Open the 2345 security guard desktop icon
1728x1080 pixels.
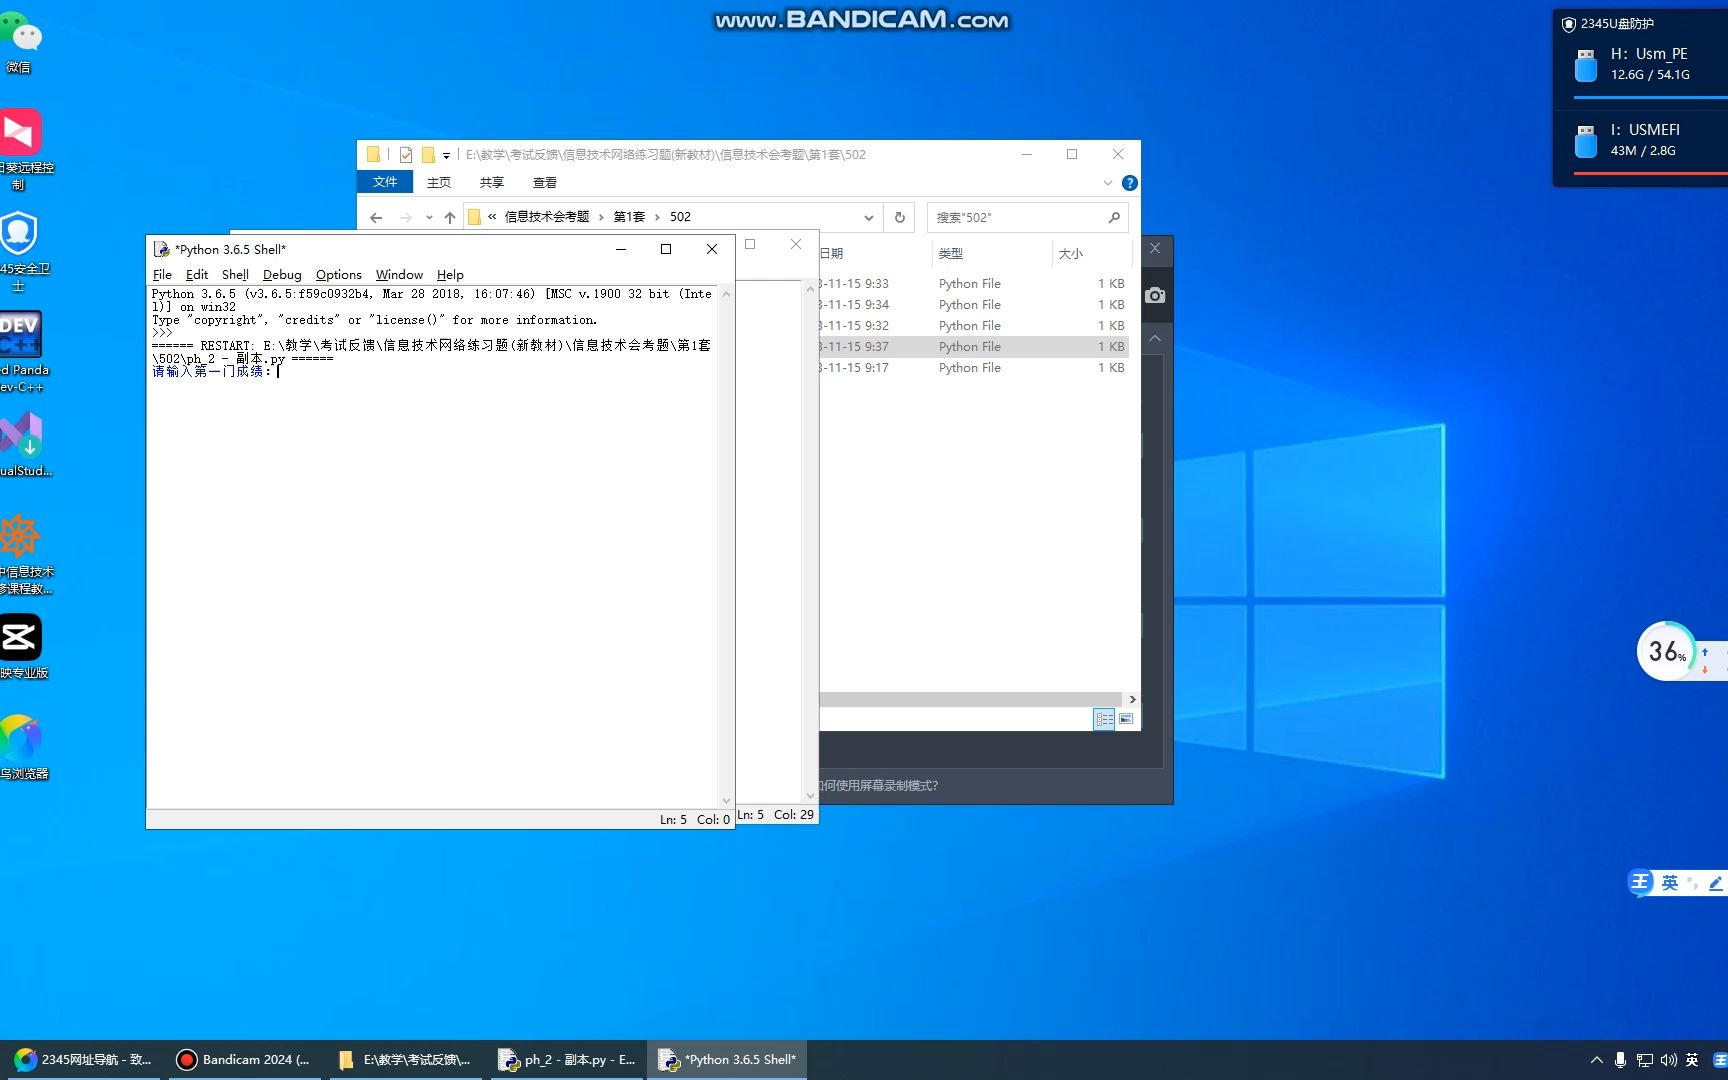pyautogui.click(x=22, y=251)
